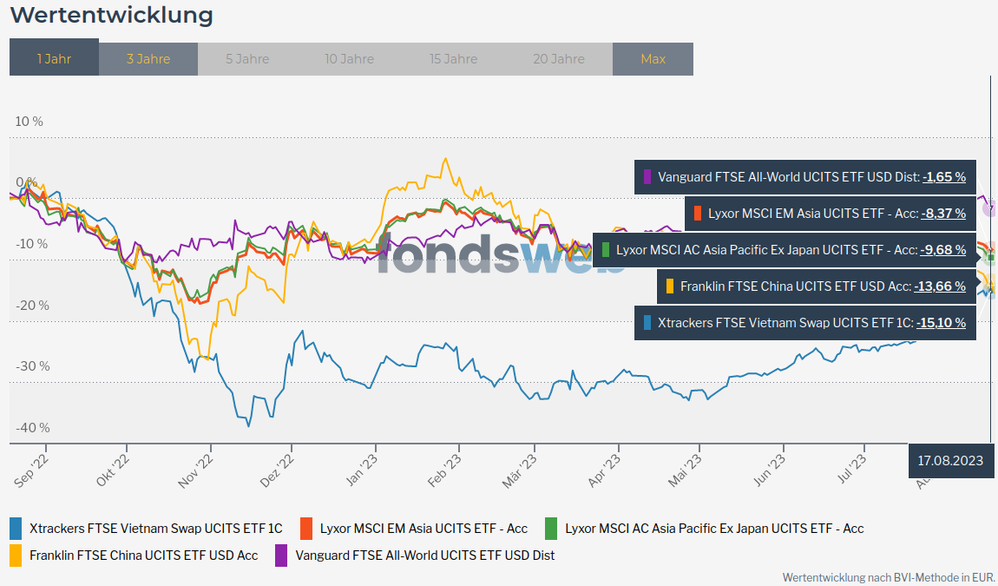Choose the 5 Jahre period tab
This screenshot has height=586, width=998.
247,59
